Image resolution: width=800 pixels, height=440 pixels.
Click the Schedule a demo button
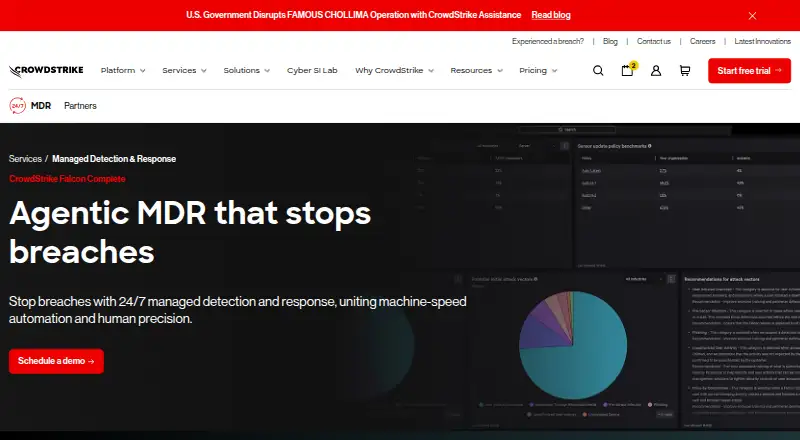[x=56, y=361]
